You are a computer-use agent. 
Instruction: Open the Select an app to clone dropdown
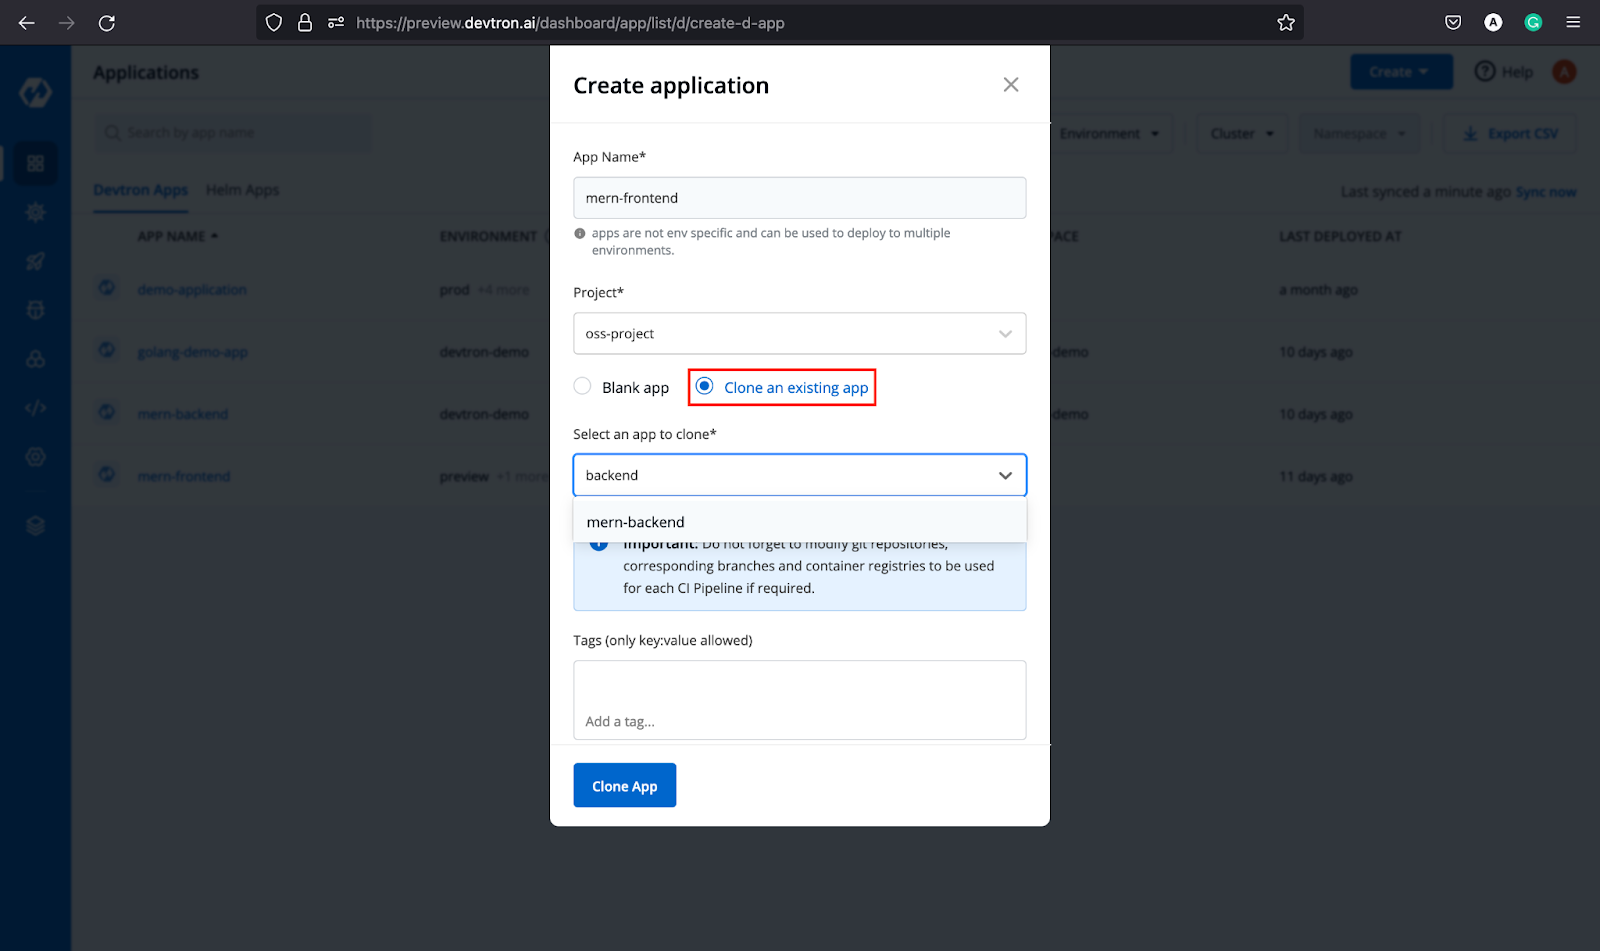point(799,475)
